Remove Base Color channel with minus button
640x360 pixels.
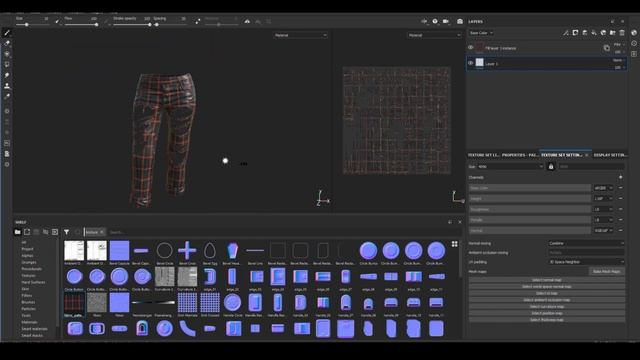pyautogui.click(x=620, y=188)
